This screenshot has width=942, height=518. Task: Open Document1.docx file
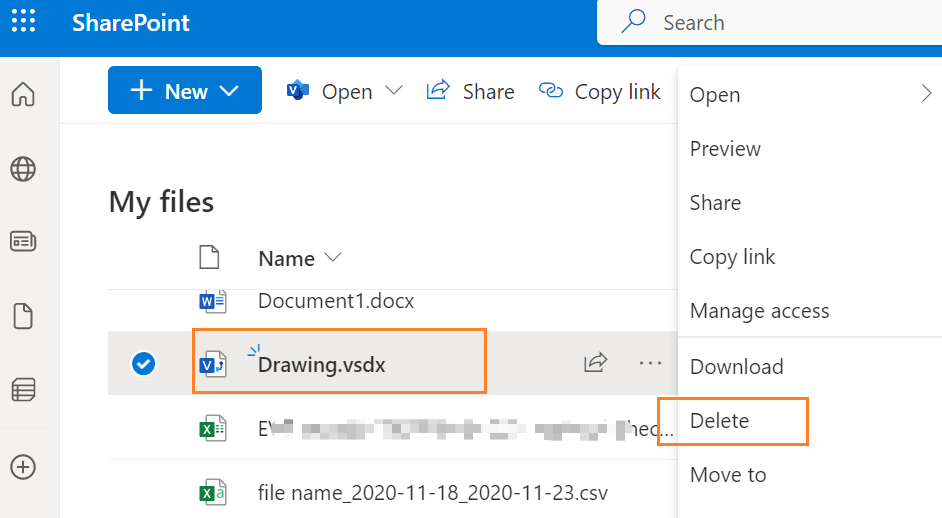pos(336,300)
